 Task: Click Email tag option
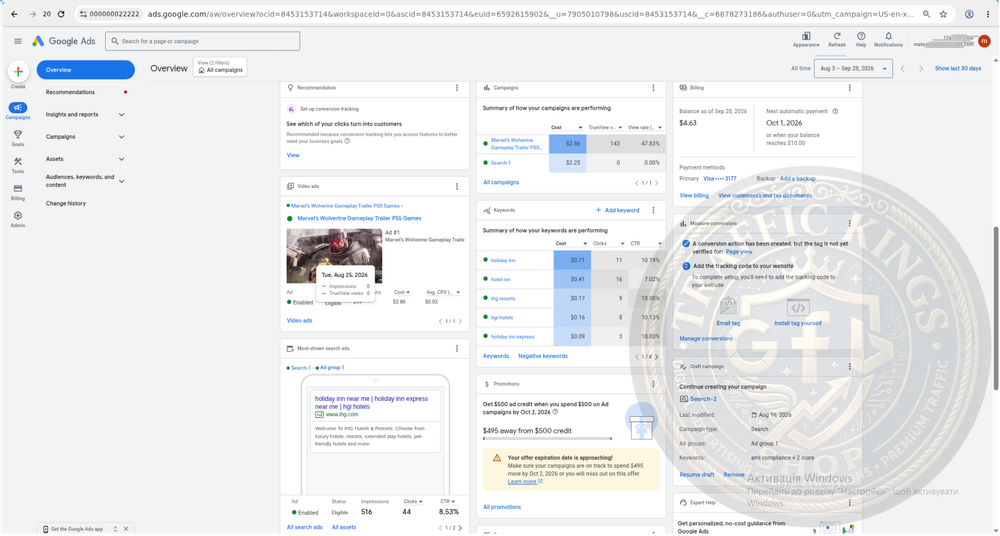point(728,312)
